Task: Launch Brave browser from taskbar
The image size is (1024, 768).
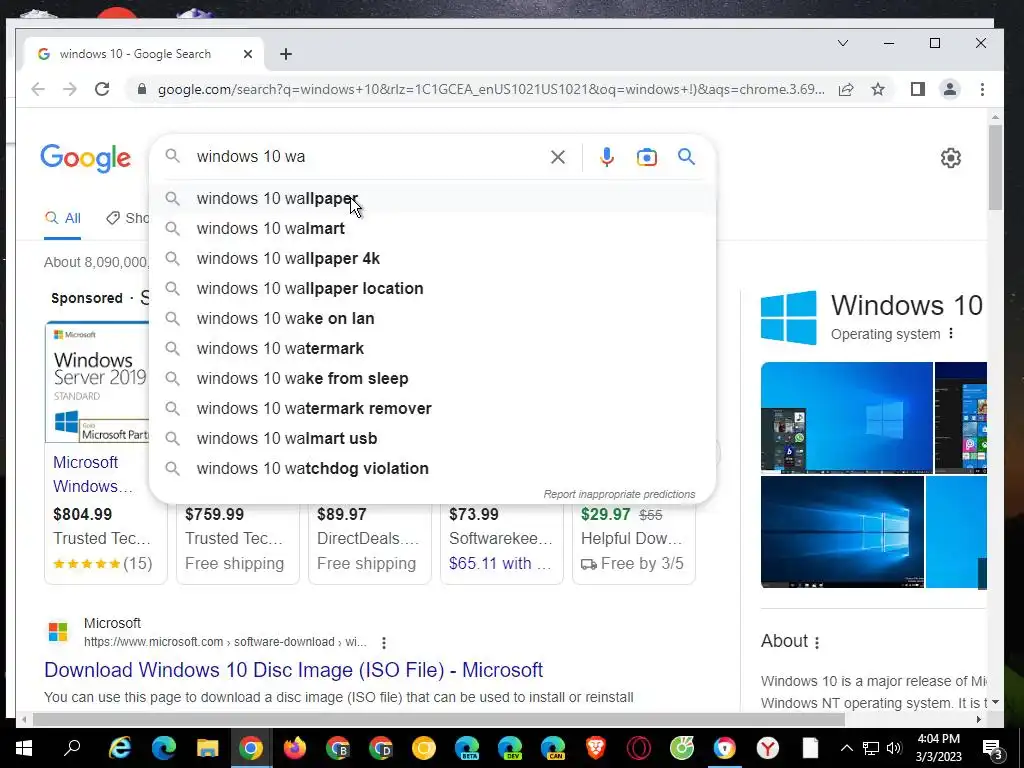Action: pyautogui.click(x=596, y=748)
